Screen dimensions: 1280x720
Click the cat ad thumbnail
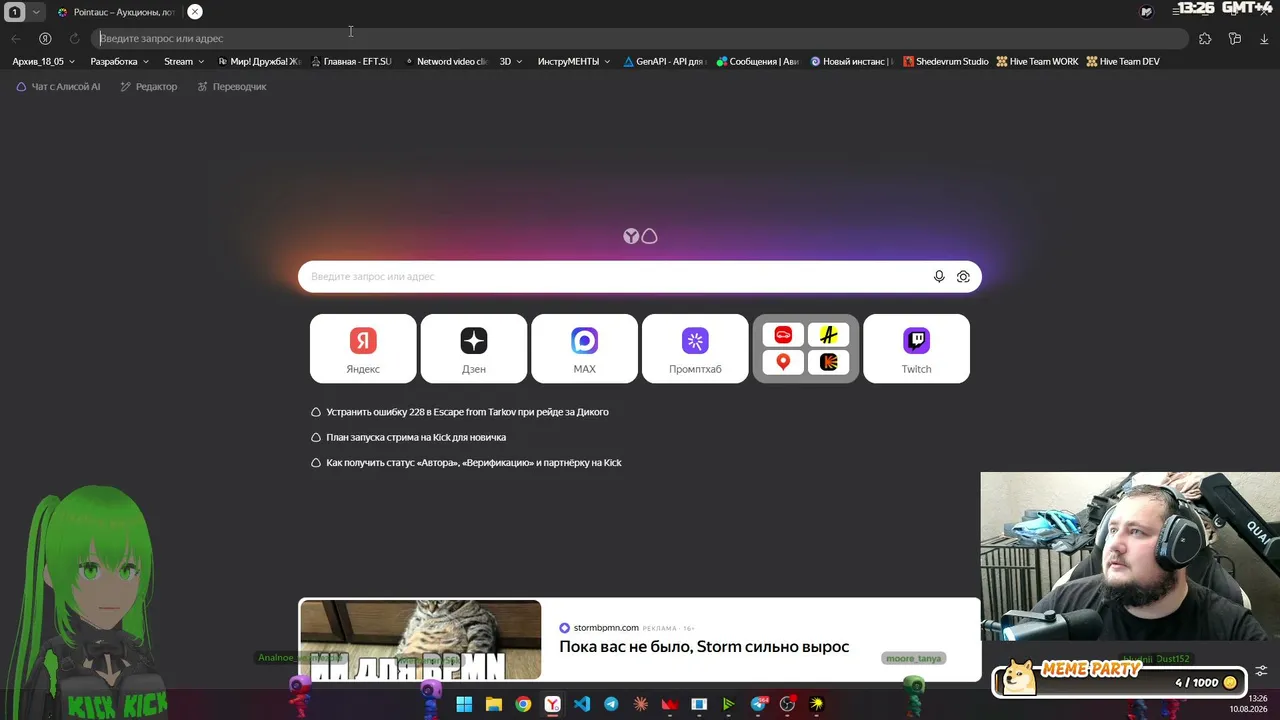(421, 640)
